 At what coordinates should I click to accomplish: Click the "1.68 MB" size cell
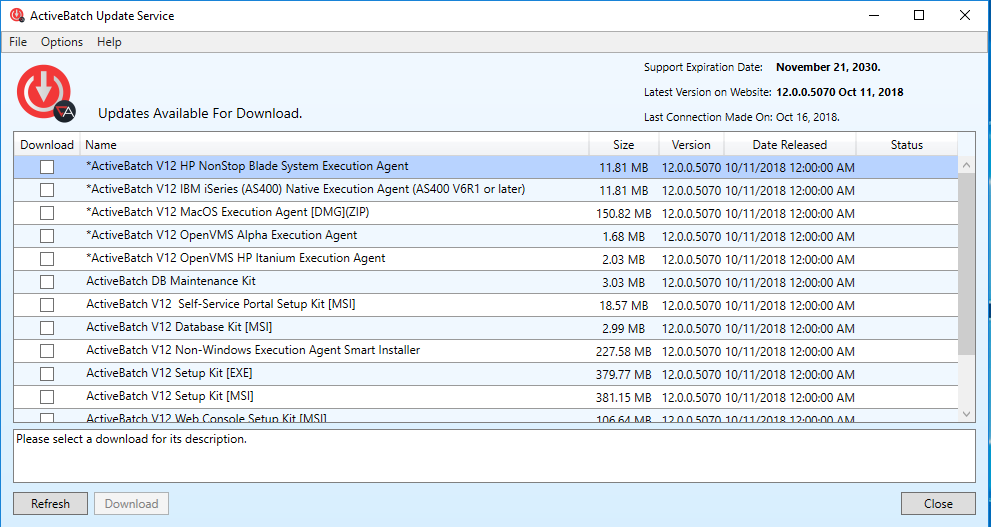[623, 237]
